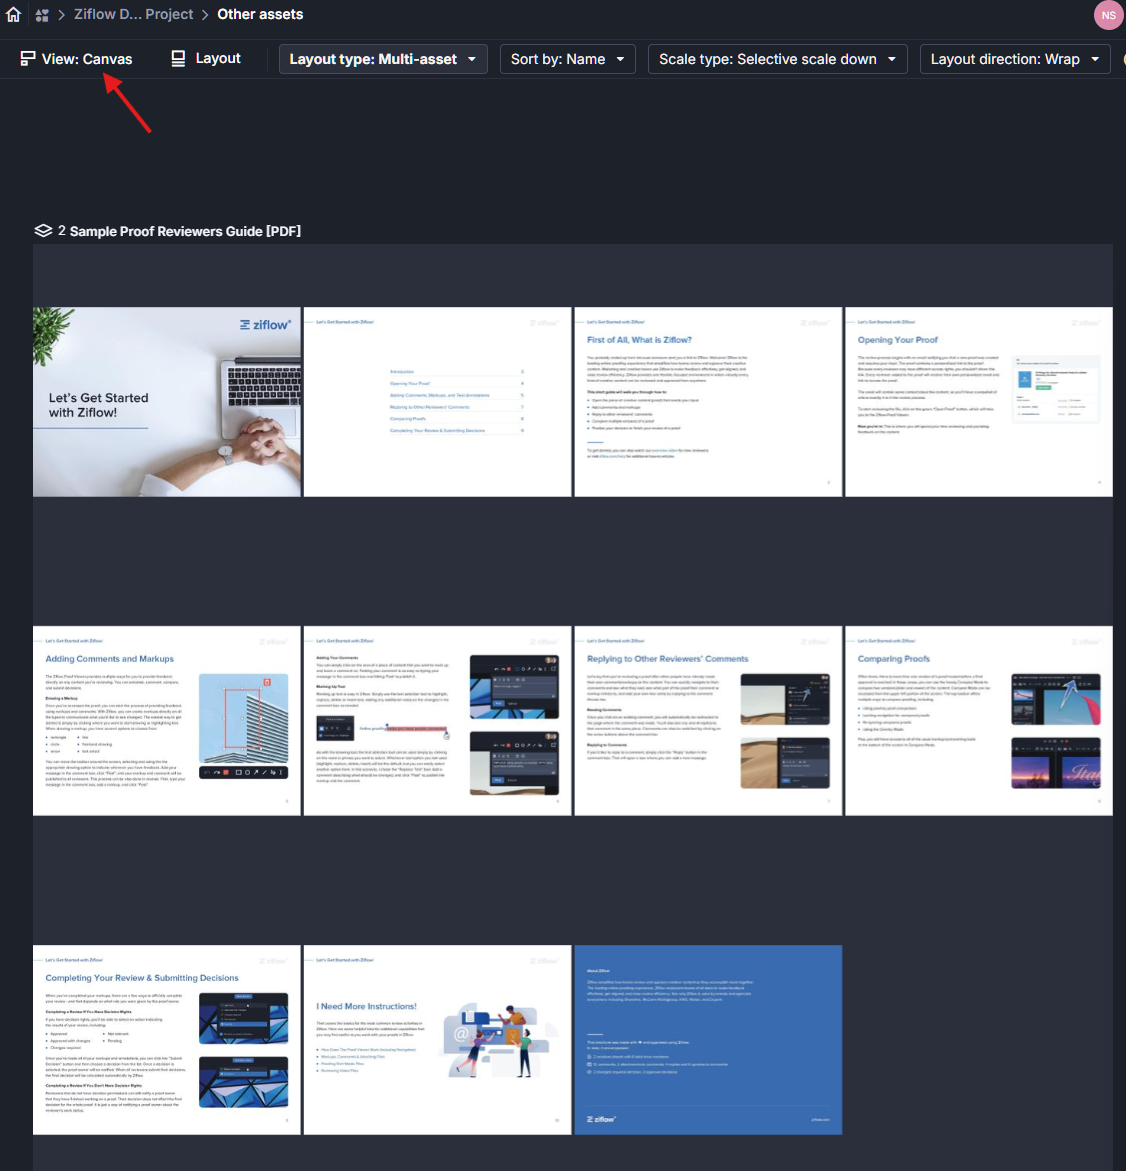Screen dimensions: 1126x1171
Task: Open the Opening Your Proof page thumbnail
Action: 979,402
